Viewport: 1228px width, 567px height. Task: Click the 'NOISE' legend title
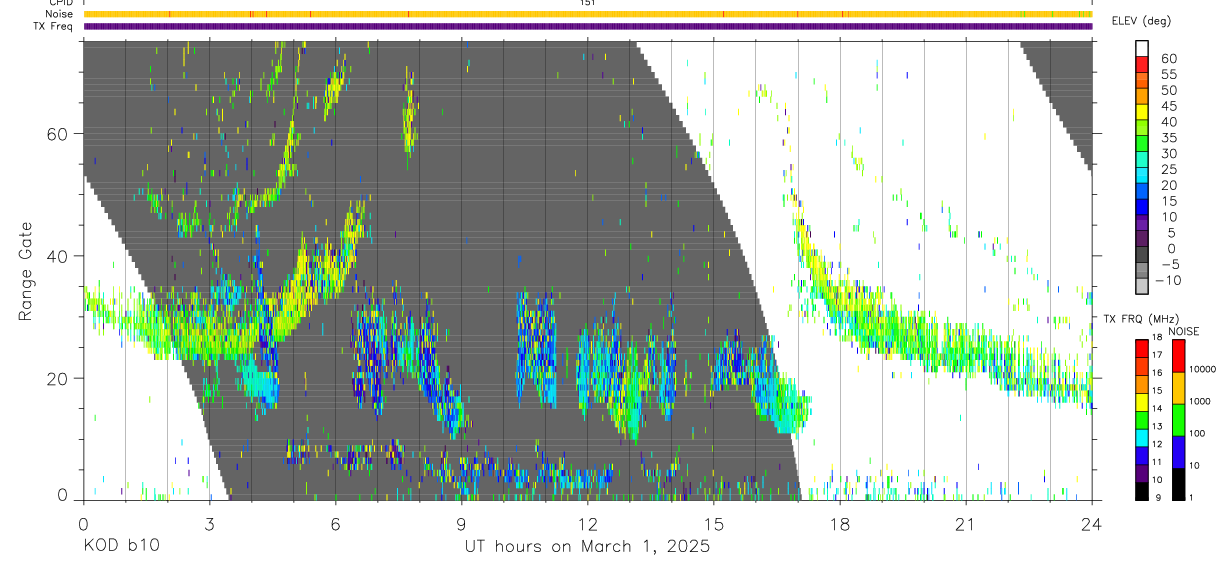tap(1183, 331)
